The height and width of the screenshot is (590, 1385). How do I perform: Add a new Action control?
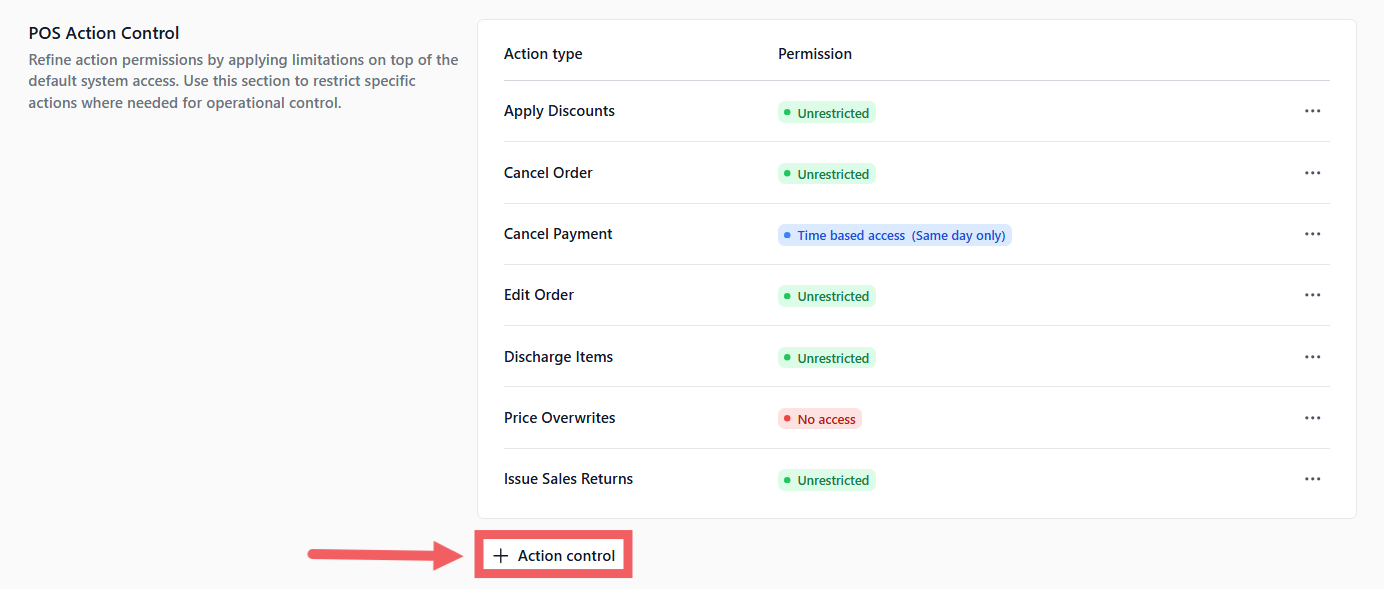click(555, 556)
